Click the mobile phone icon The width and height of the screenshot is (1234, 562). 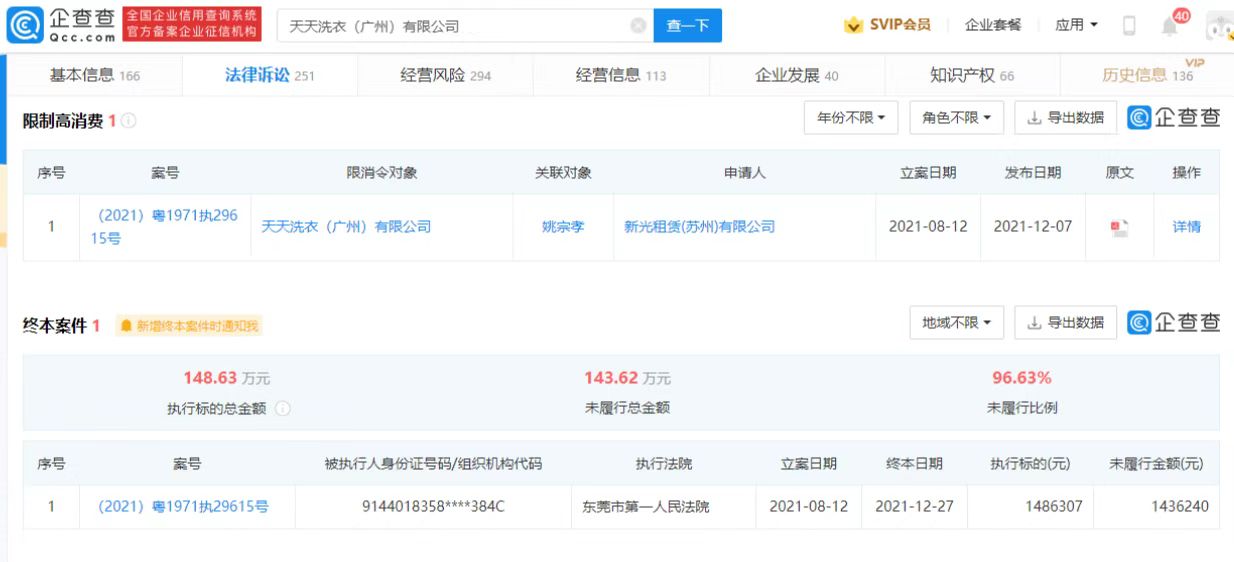click(1129, 26)
